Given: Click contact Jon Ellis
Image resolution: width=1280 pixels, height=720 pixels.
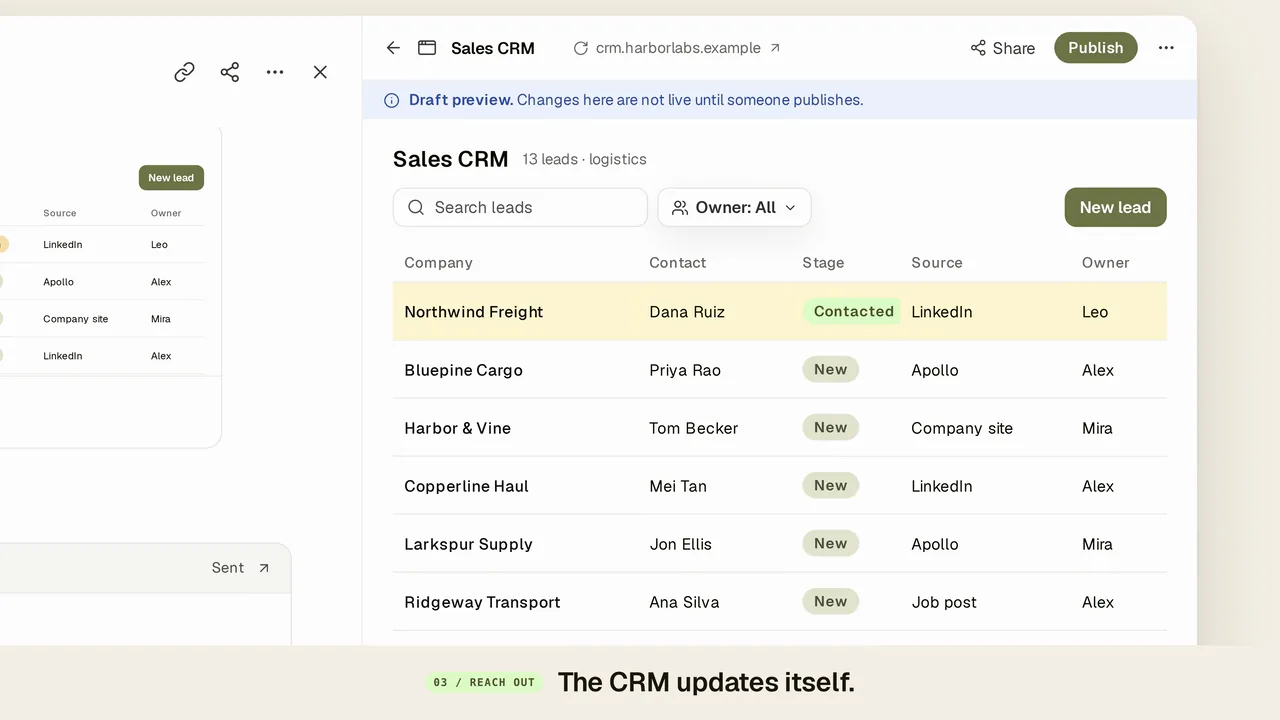Looking at the screenshot, I should point(680,544).
